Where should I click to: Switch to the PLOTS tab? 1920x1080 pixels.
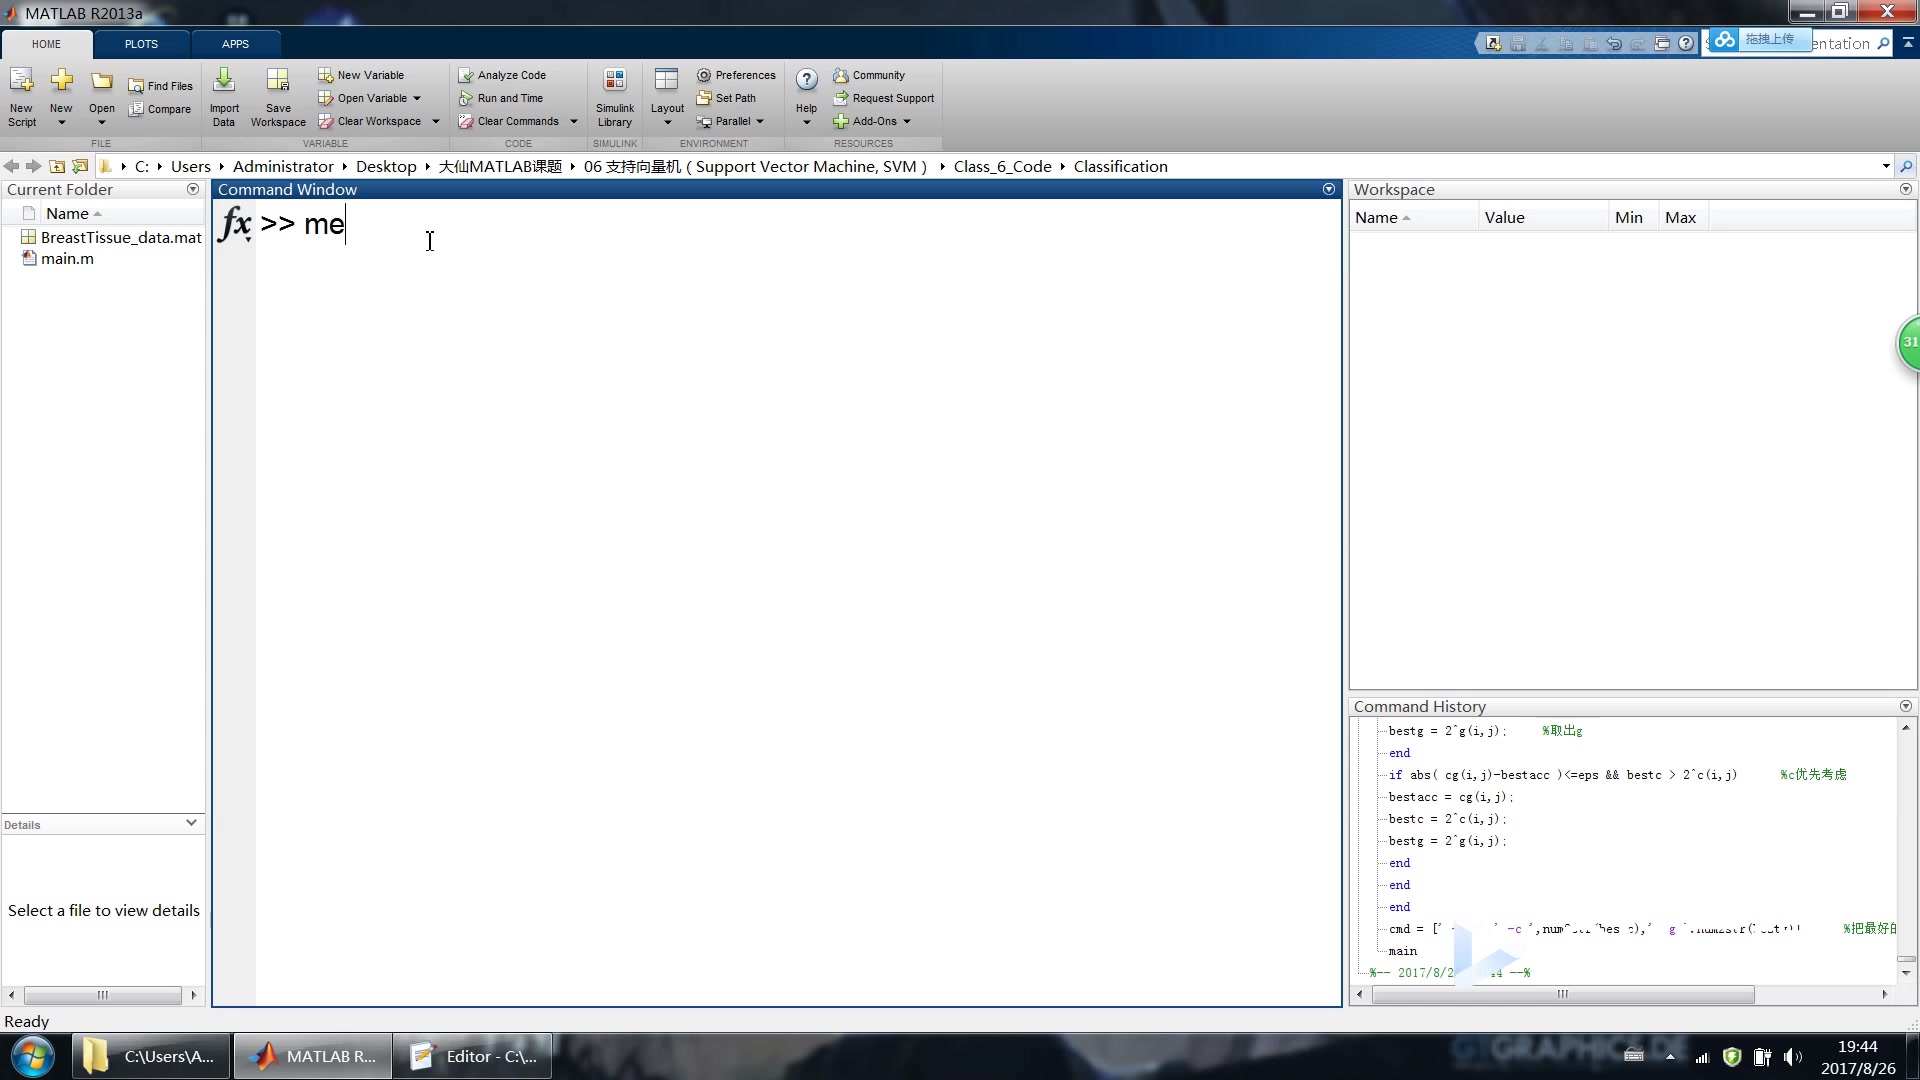click(x=141, y=44)
